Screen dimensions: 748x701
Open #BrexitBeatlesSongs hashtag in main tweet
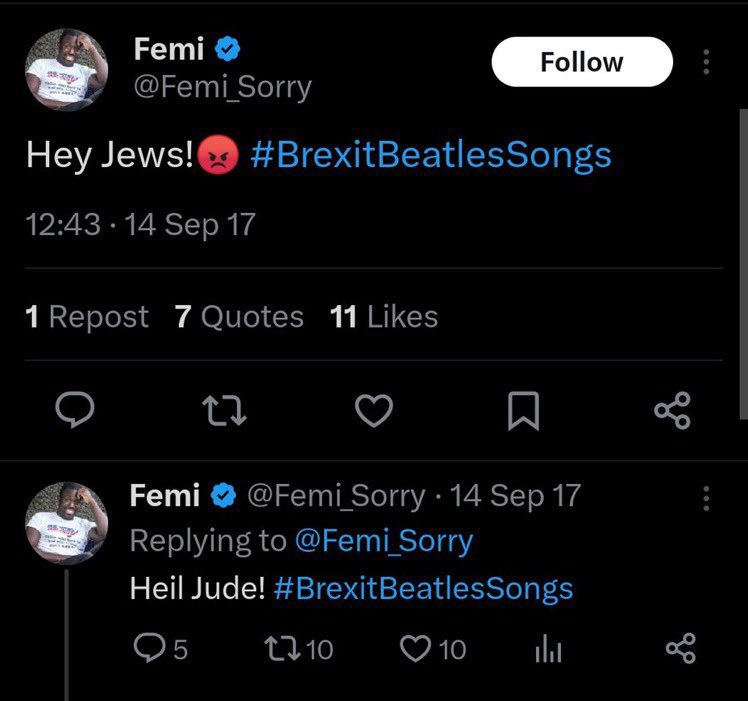[430, 155]
